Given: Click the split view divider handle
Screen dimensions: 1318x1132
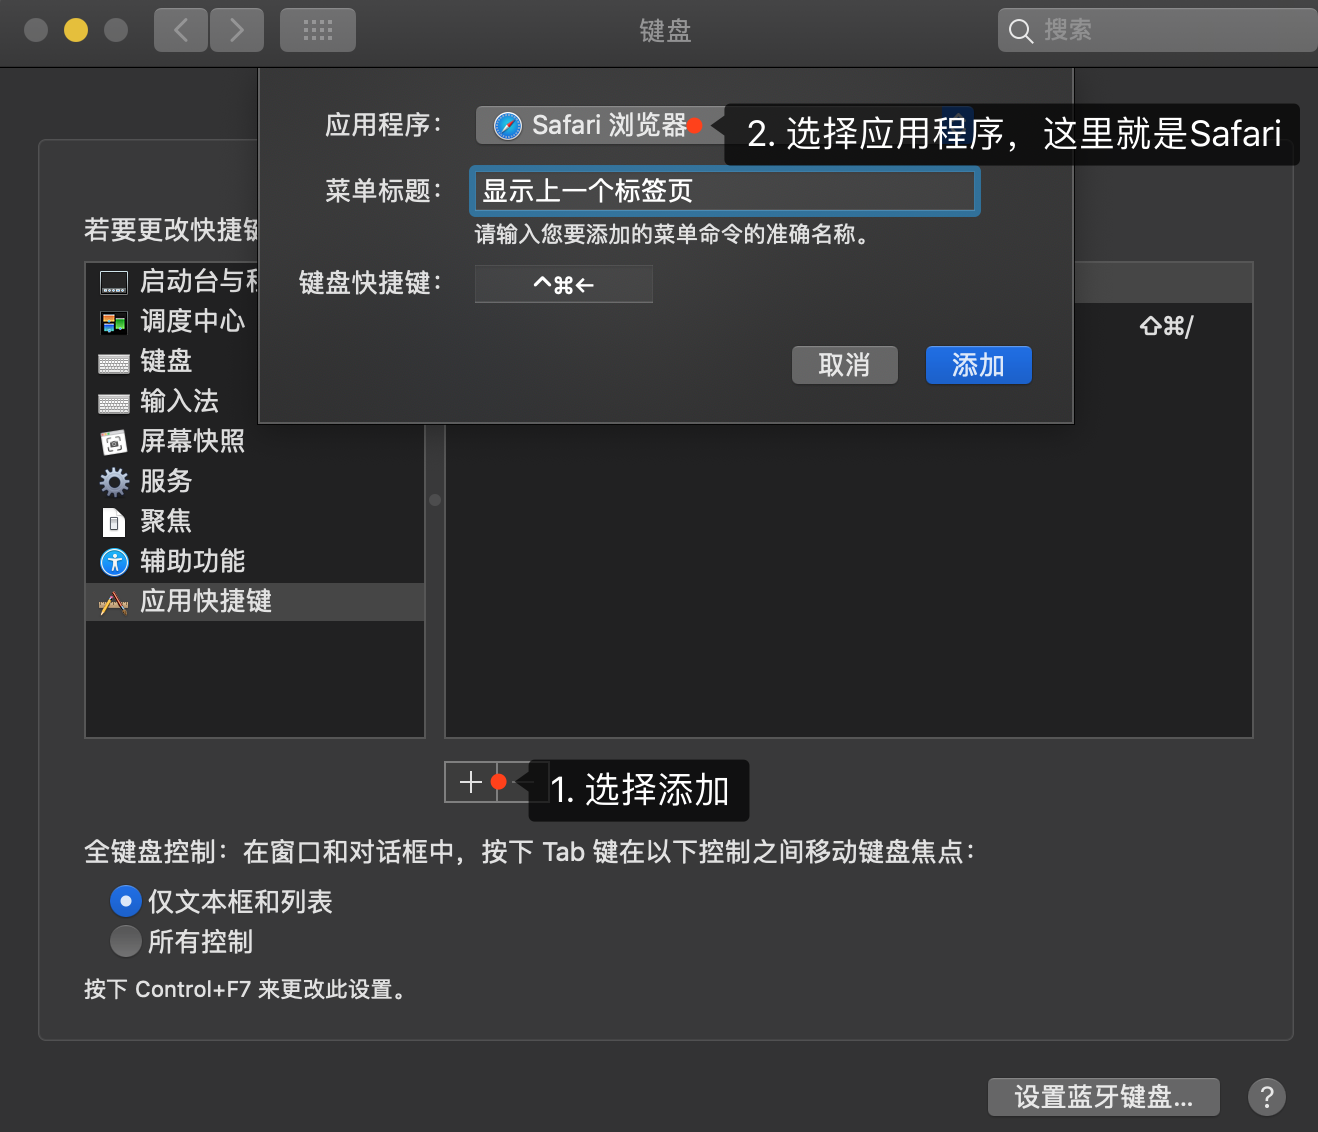Looking at the screenshot, I should pos(435,500).
